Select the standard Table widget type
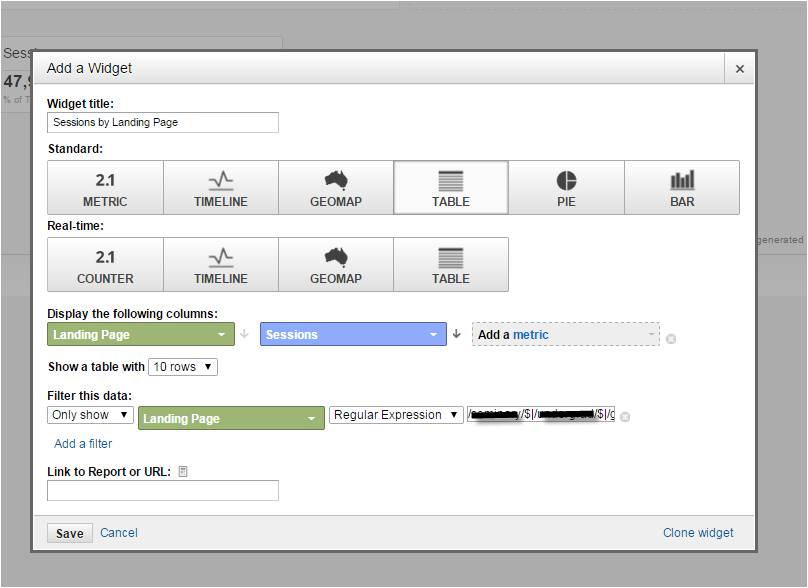This screenshot has height=588, width=808. [451, 188]
